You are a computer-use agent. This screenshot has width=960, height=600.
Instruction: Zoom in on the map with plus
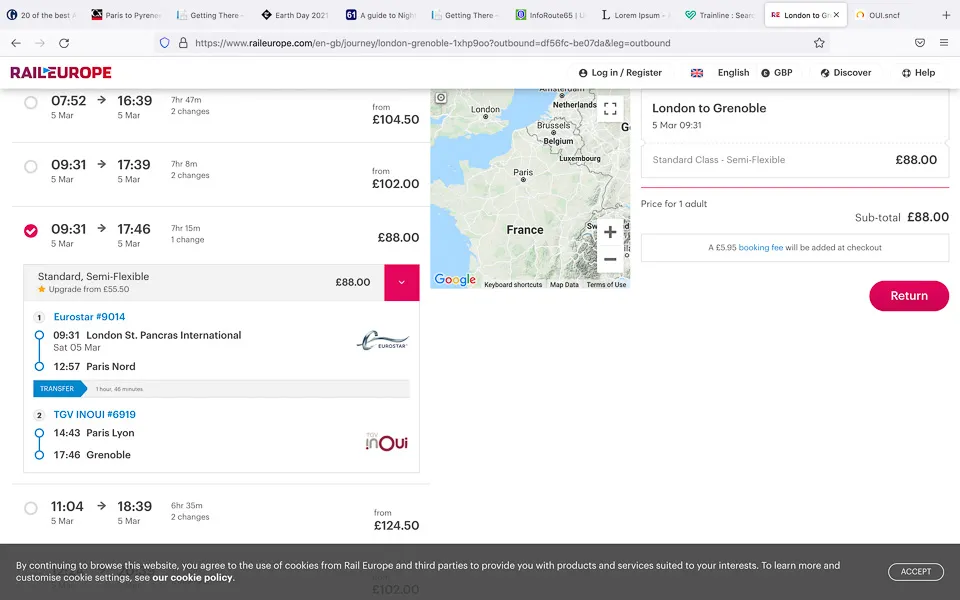(610, 232)
